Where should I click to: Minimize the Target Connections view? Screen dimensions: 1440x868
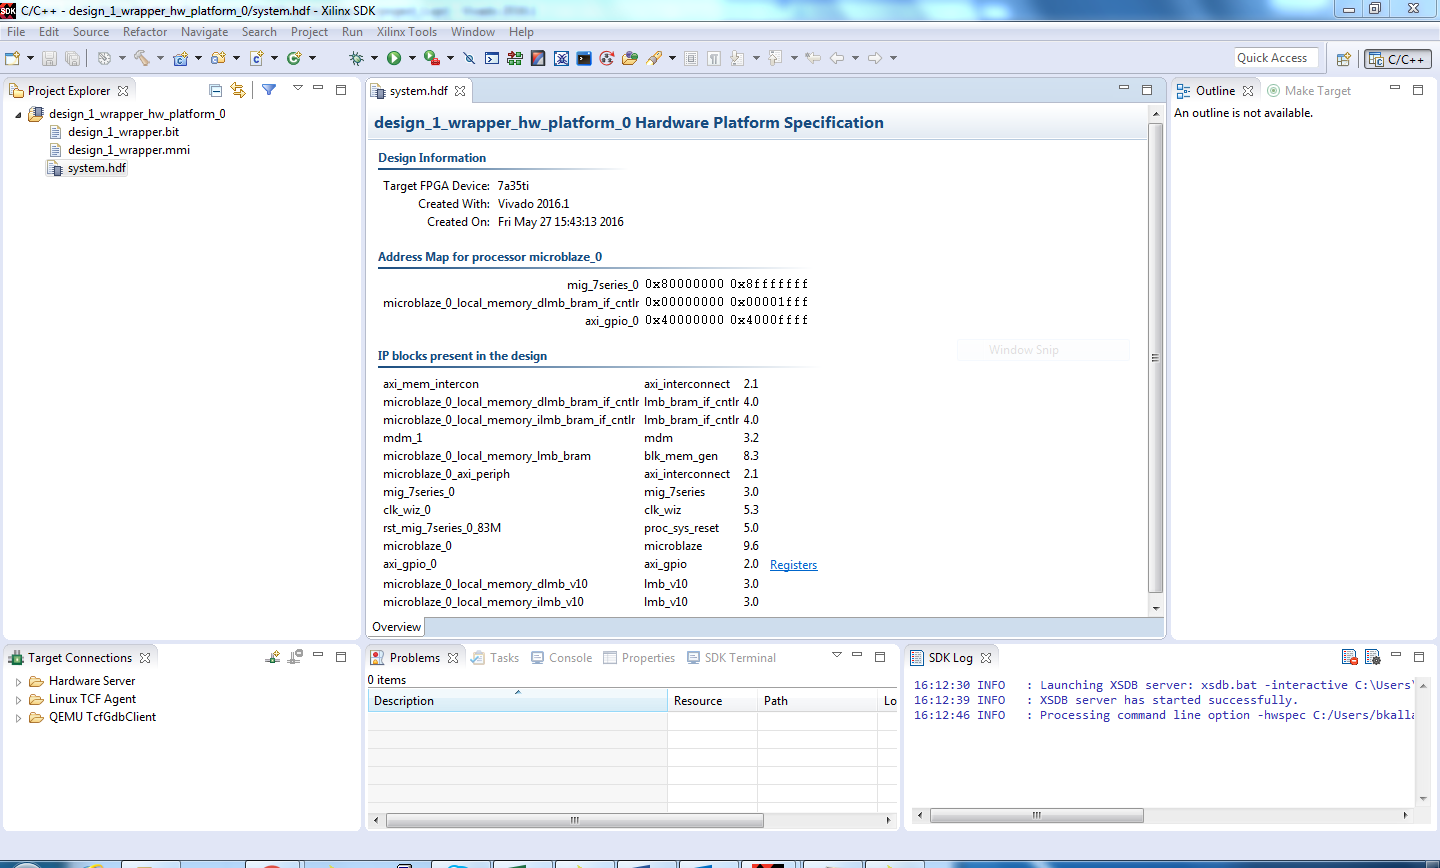pyautogui.click(x=318, y=655)
